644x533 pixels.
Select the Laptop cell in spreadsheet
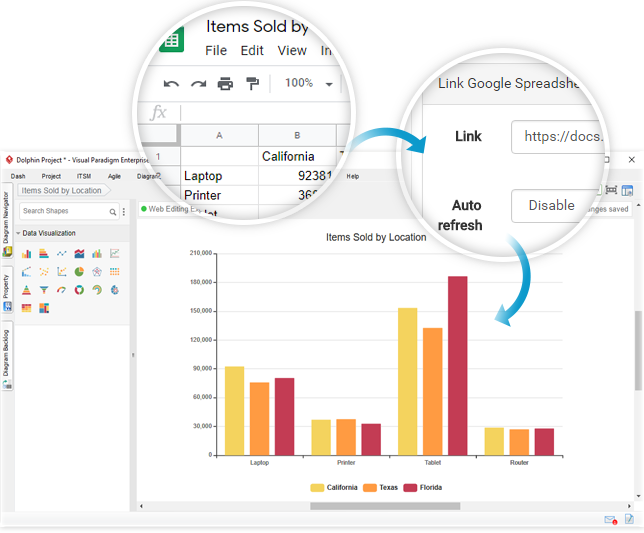(x=219, y=176)
